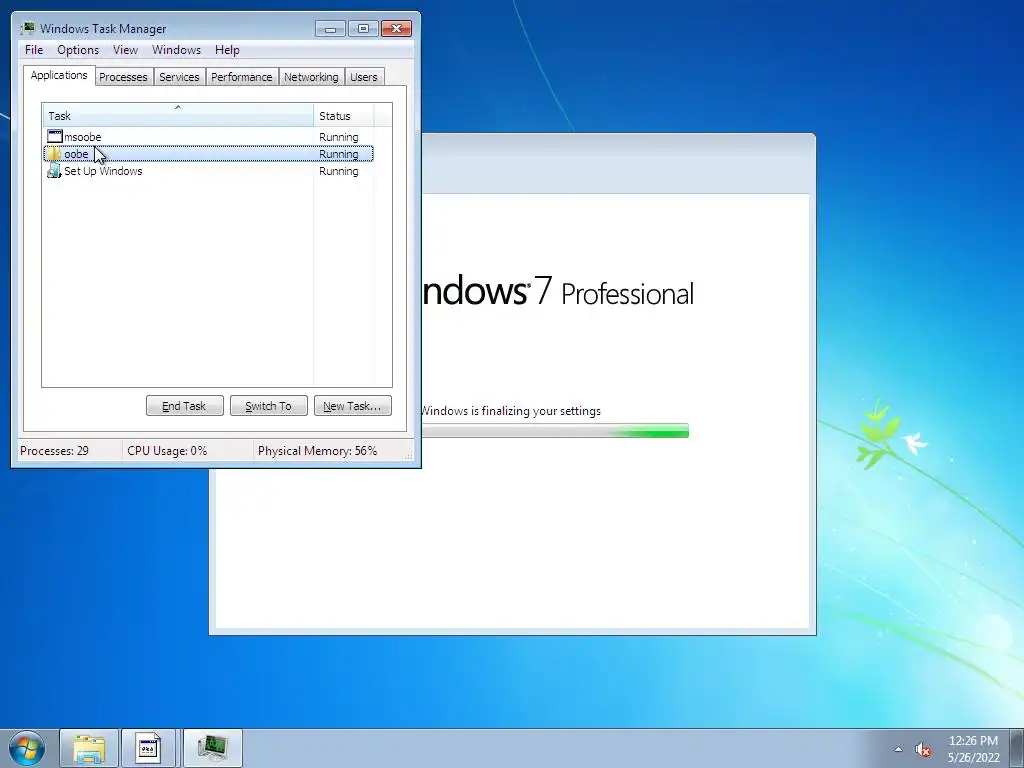The width and height of the screenshot is (1024, 768).
Task: Click the Physical Memory: 56% status entry
Action: [x=317, y=451]
